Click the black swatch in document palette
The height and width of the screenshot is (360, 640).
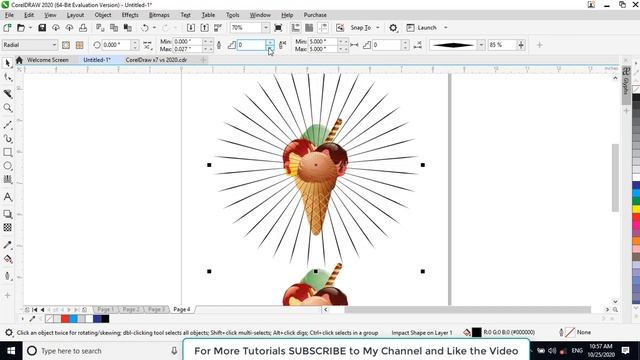click(x=105, y=319)
